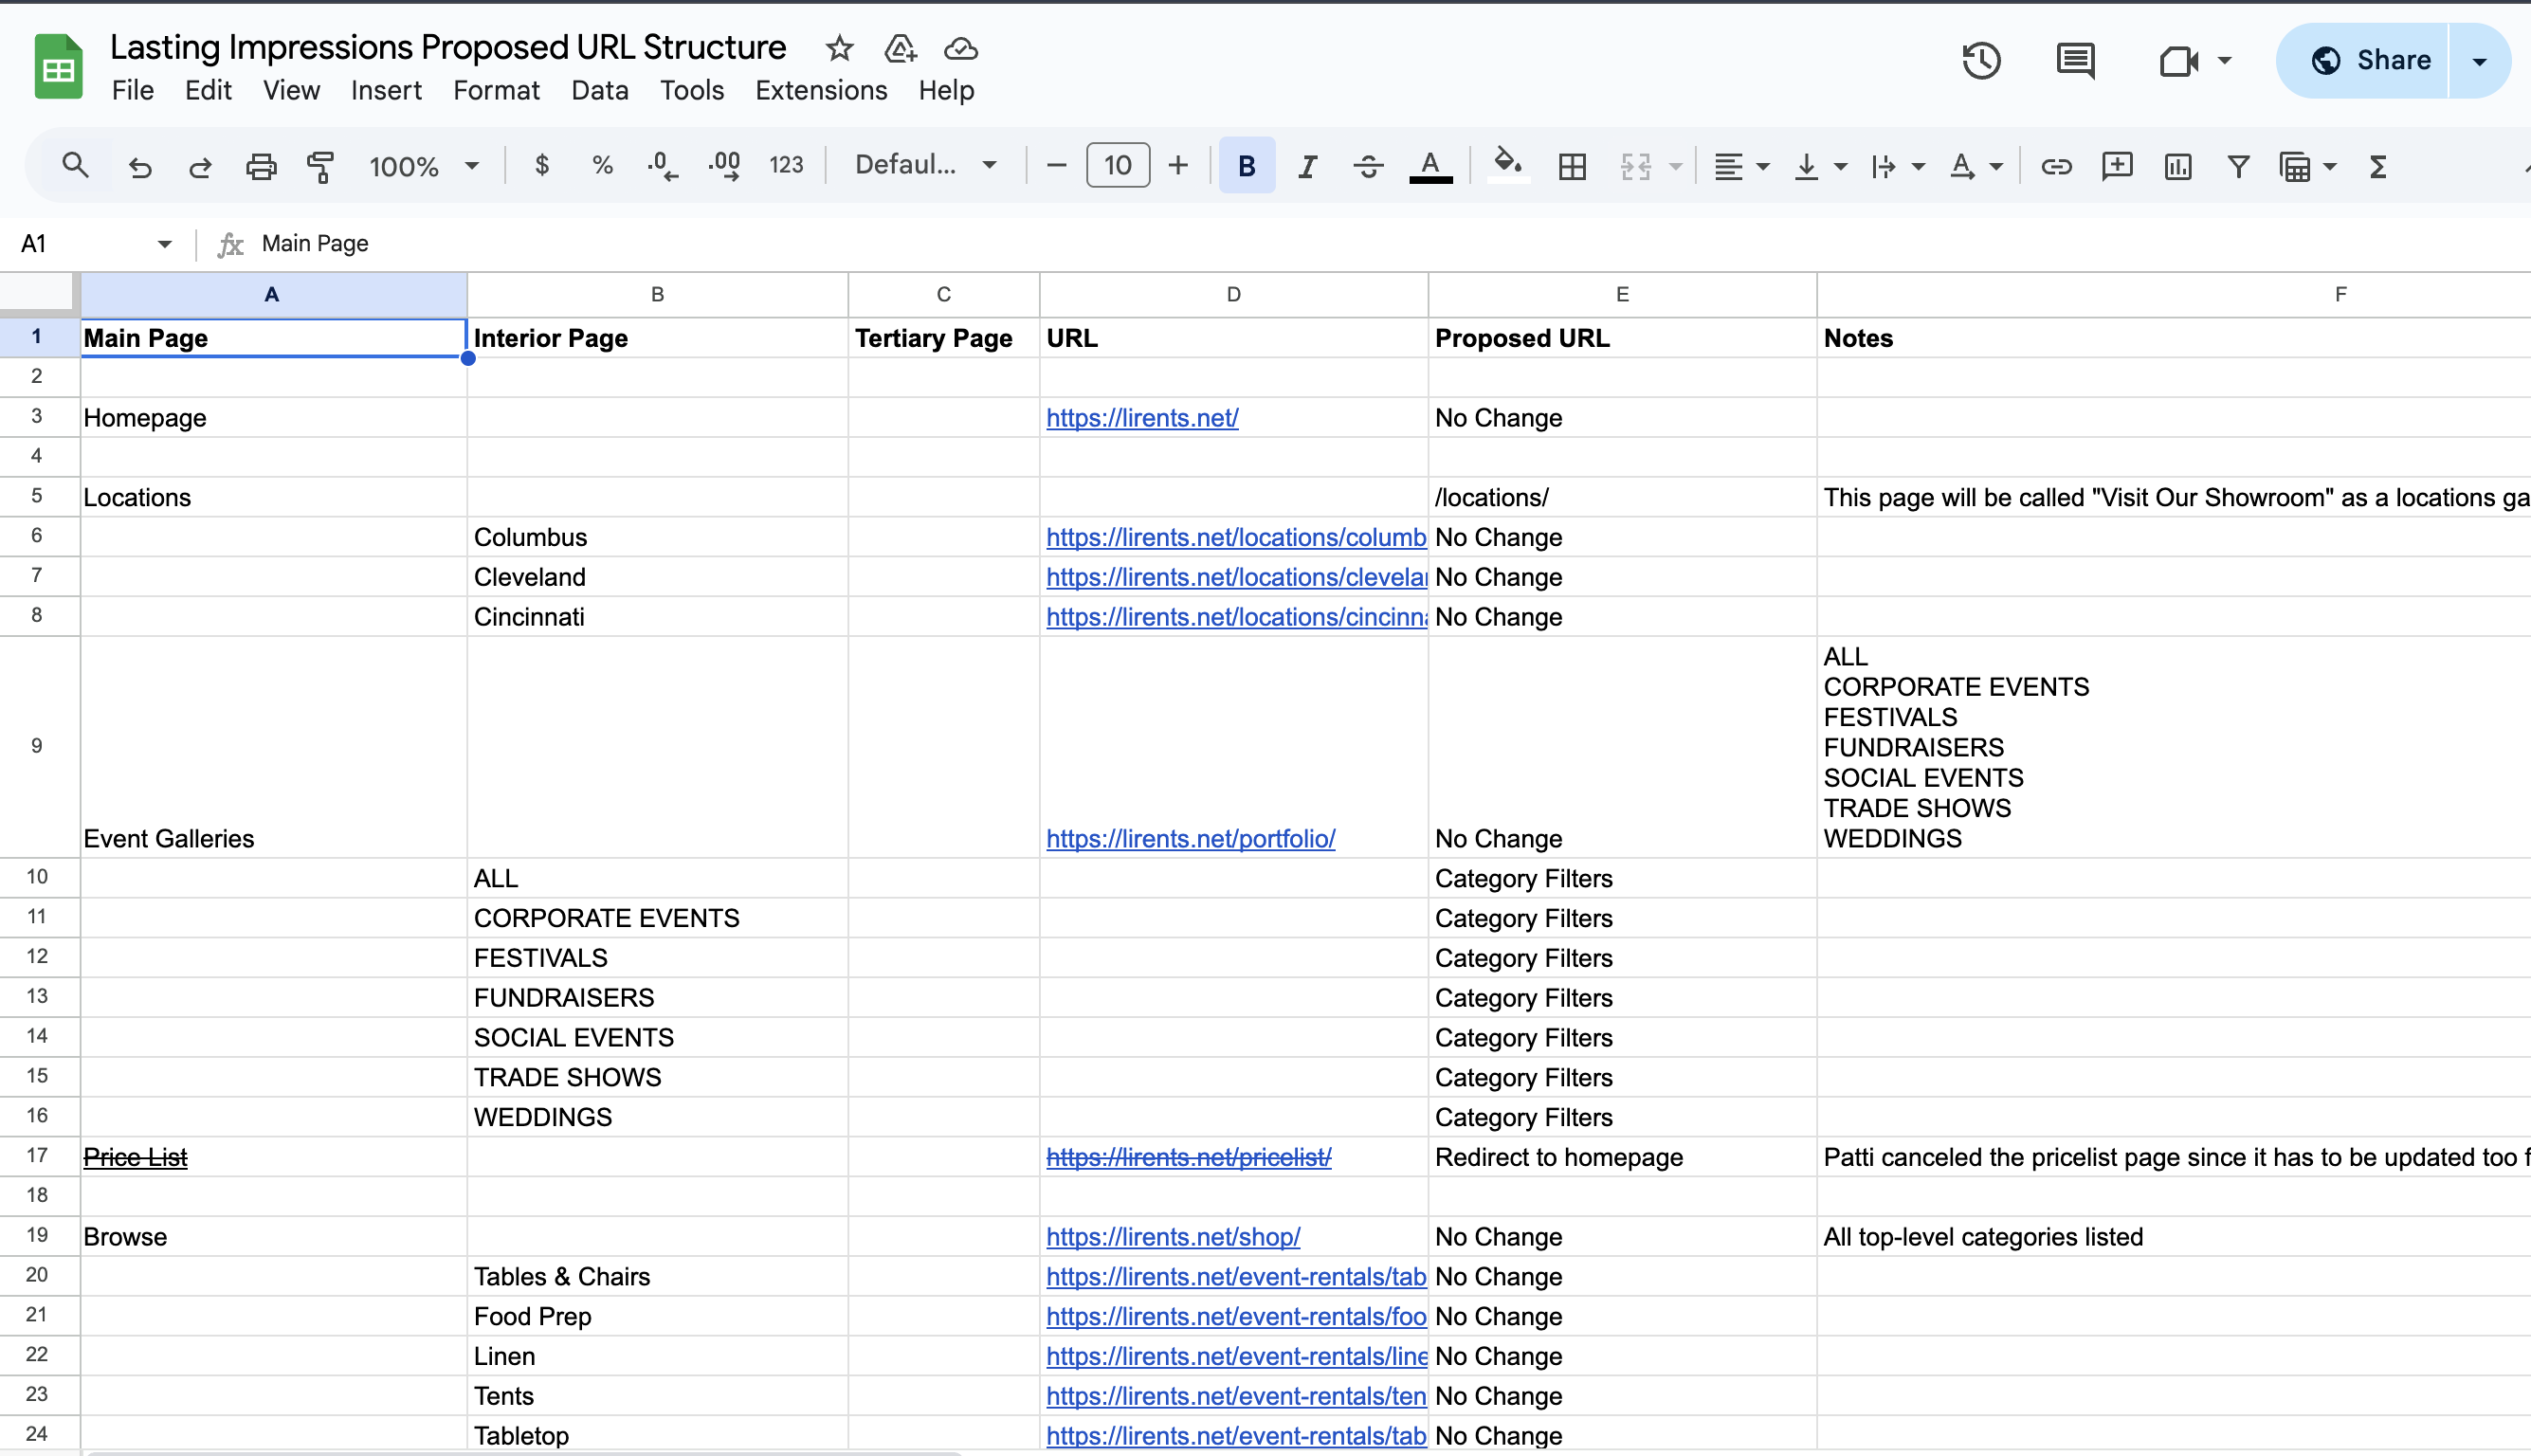Toggle bold formatting
This screenshot has width=2531, height=1456.
pos(1246,165)
